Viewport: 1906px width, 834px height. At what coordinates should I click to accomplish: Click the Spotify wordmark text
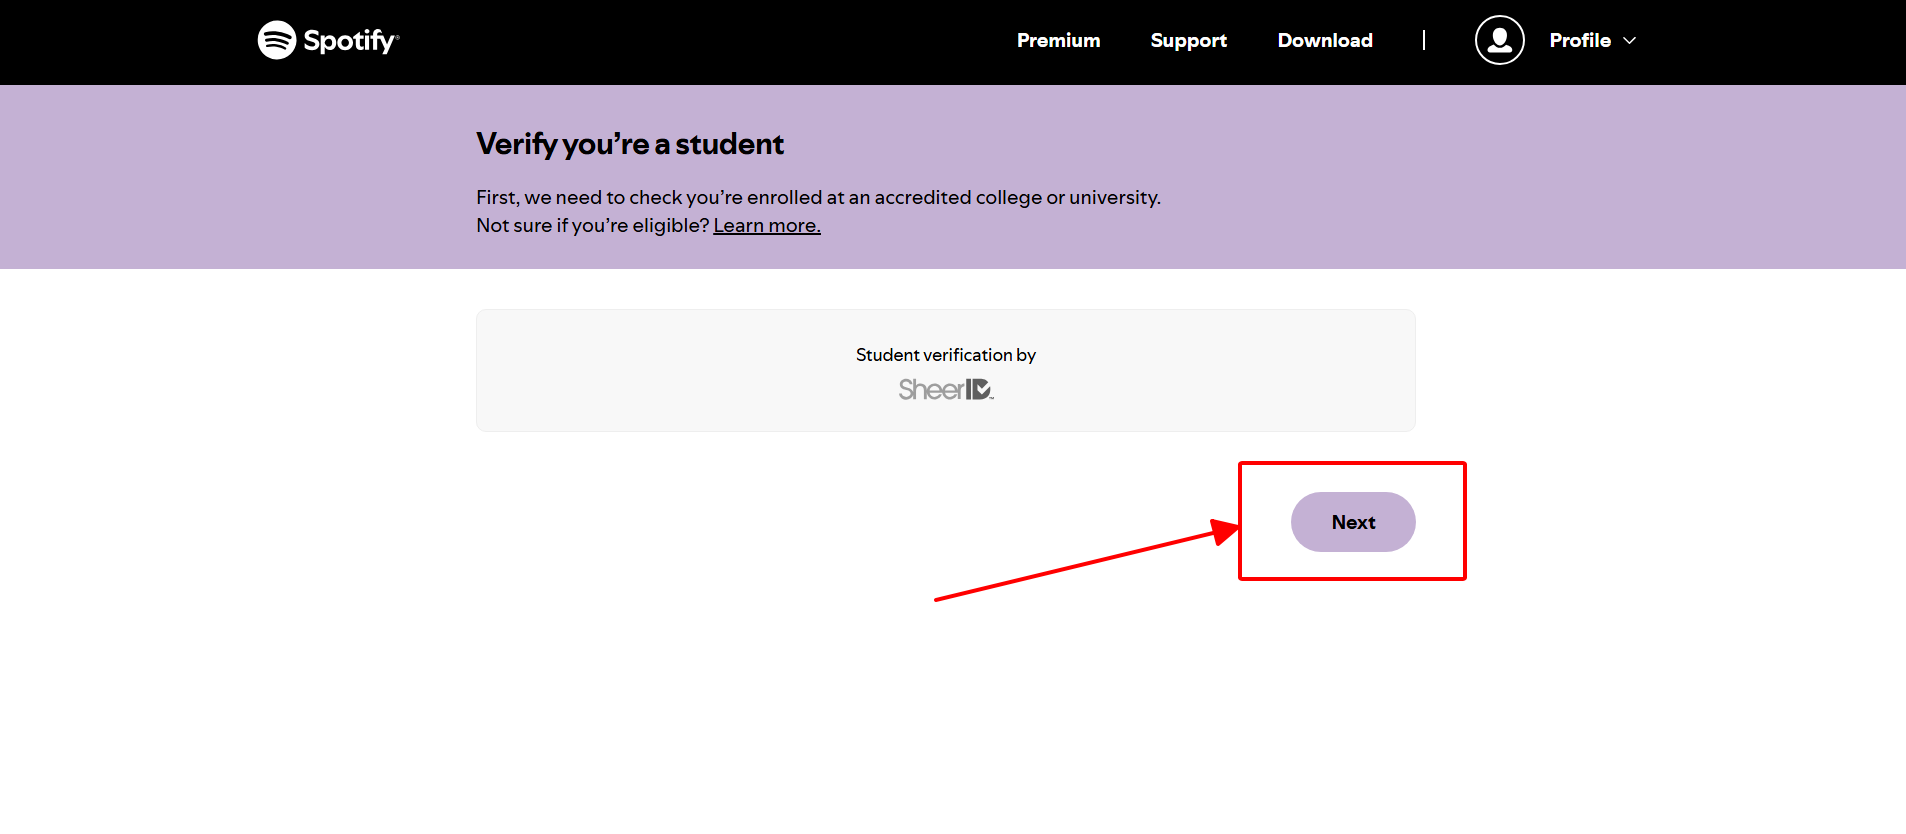[x=349, y=41]
